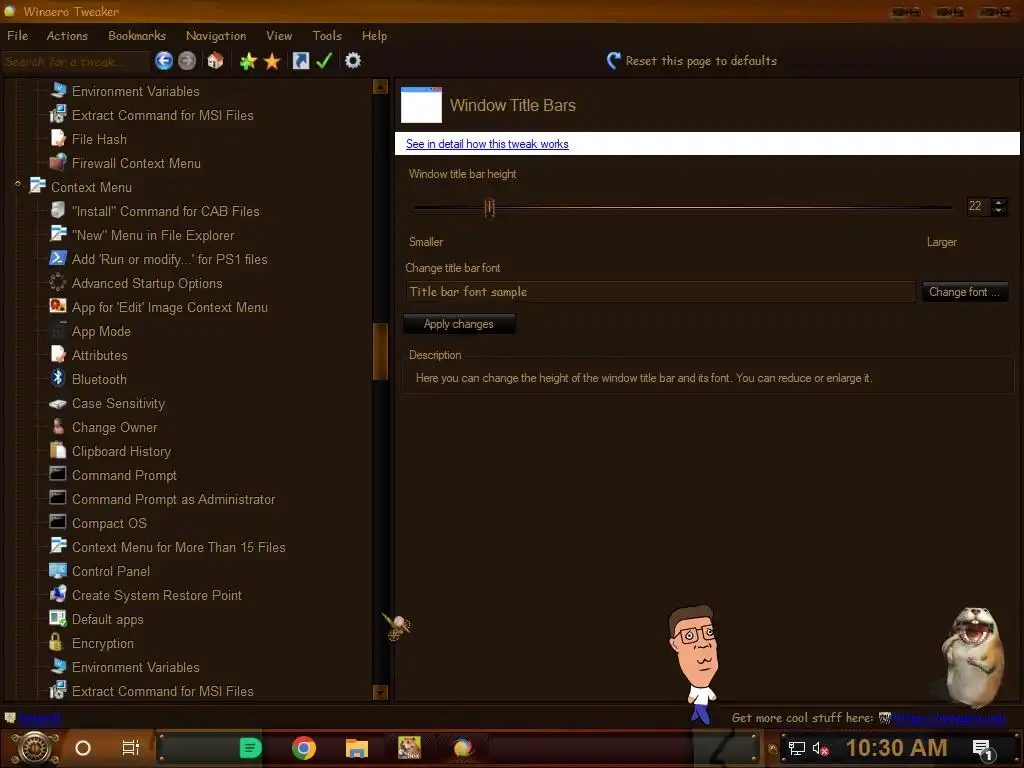1024x768 pixels.
Task: Click the Apply changes button
Action: coord(459,324)
